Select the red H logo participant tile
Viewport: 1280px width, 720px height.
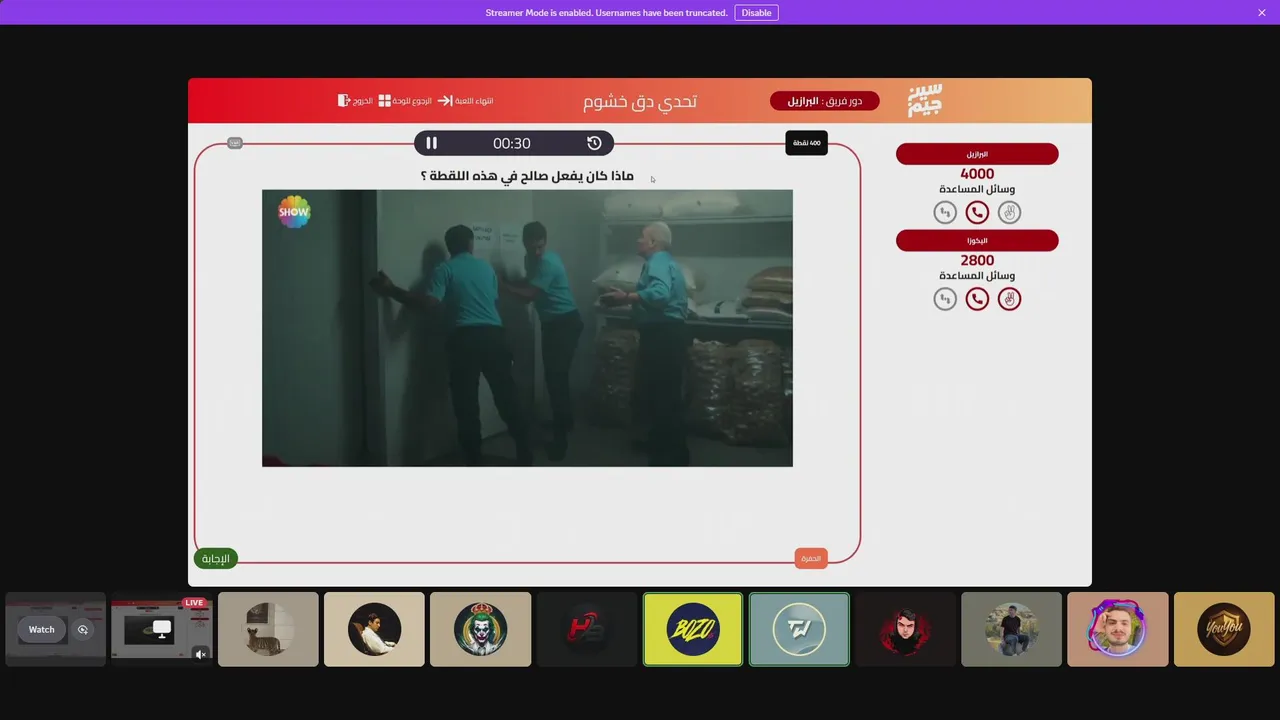(x=586, y=629)
